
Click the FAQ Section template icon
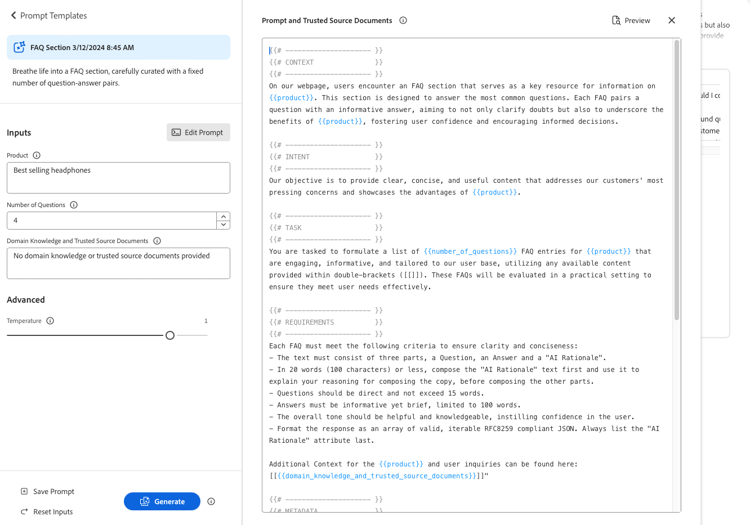point(19,47)
